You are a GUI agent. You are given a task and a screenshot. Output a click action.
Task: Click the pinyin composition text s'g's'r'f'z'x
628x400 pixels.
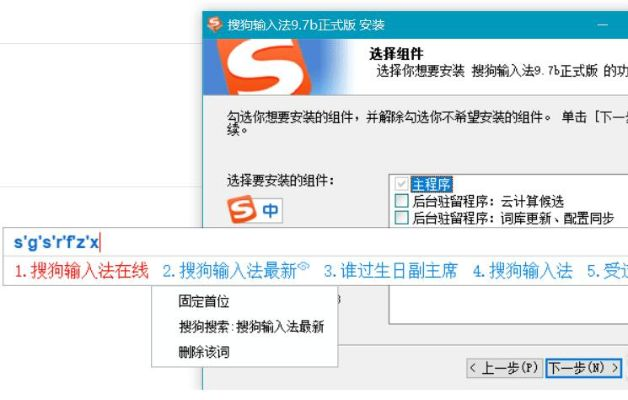(x=56, y=242)
